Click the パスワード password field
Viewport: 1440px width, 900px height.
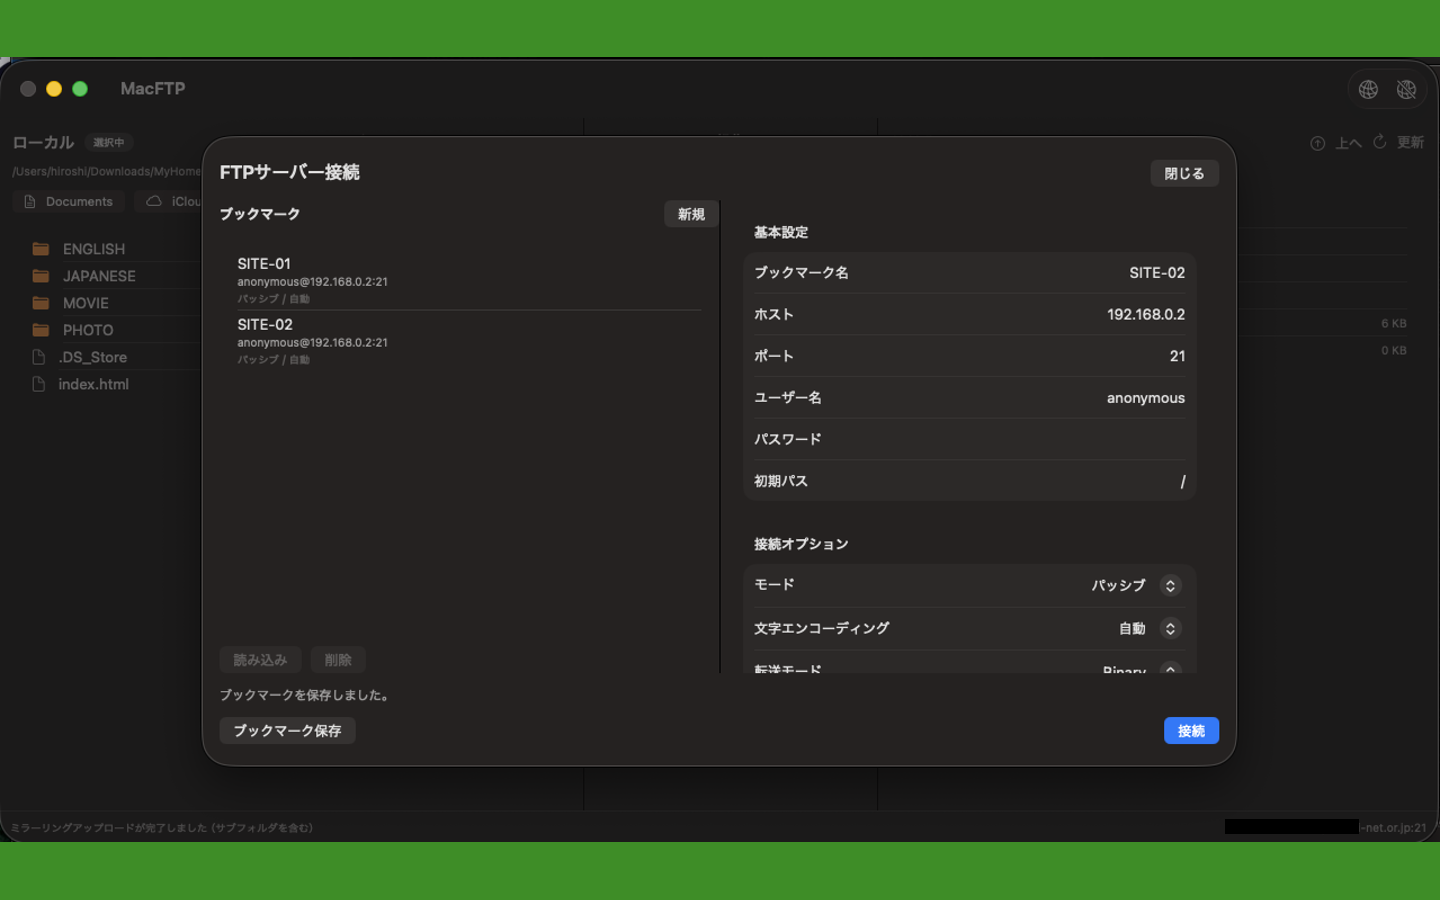point(1050,439)
